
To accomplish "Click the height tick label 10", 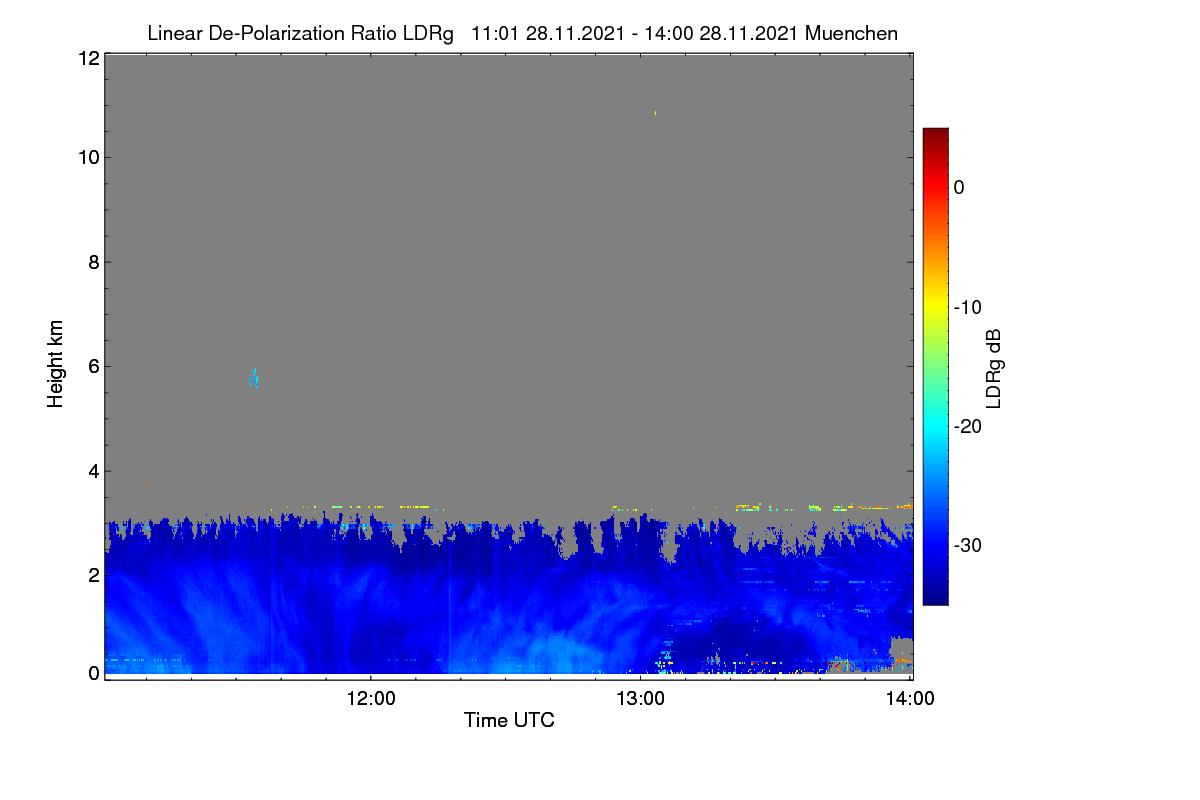I will [x=87, y=157].
